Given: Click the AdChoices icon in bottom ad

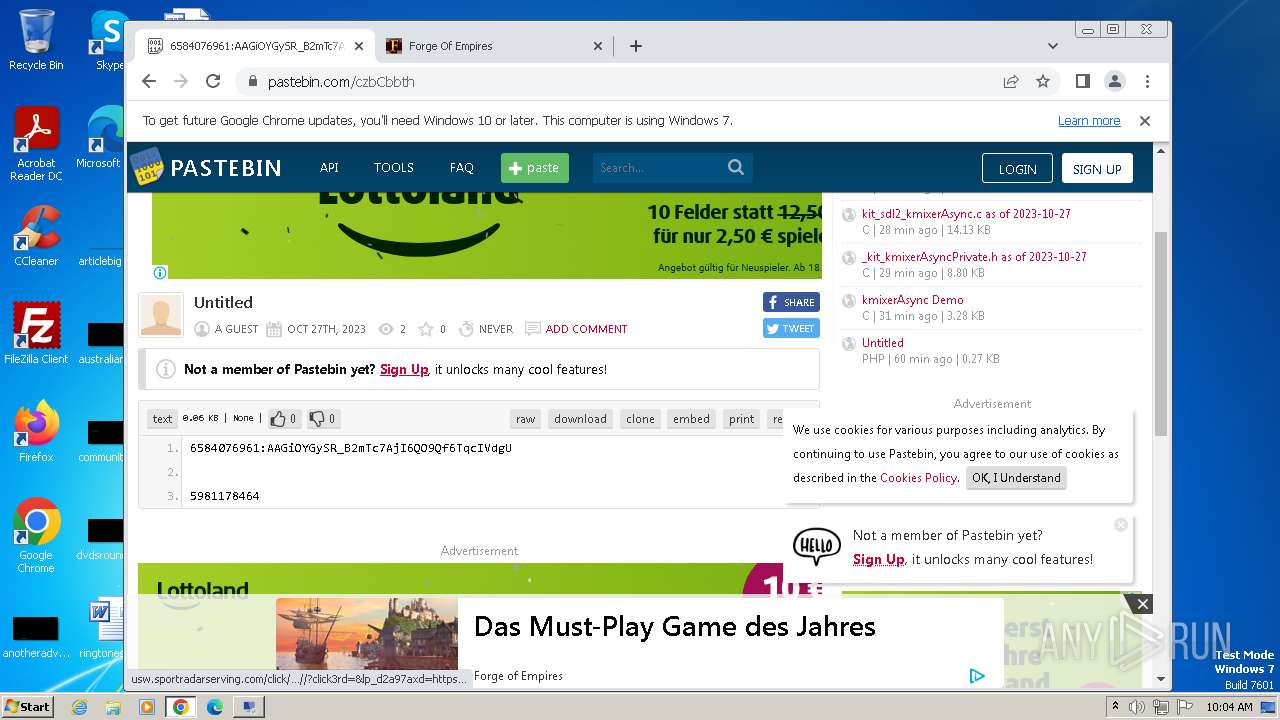Looking at the screenshot, I should point(977,676).
